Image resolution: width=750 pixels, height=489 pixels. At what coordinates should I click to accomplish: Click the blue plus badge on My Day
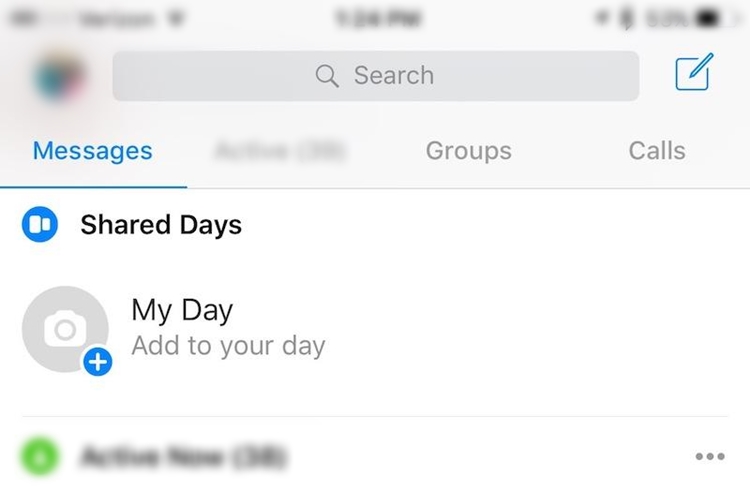[98, 362]
